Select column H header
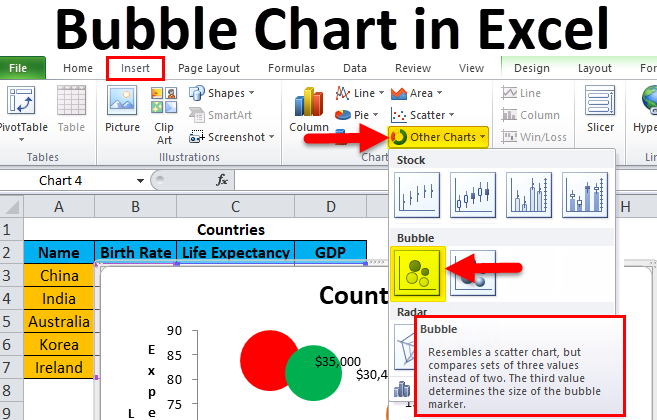 (x=625, y=207)
